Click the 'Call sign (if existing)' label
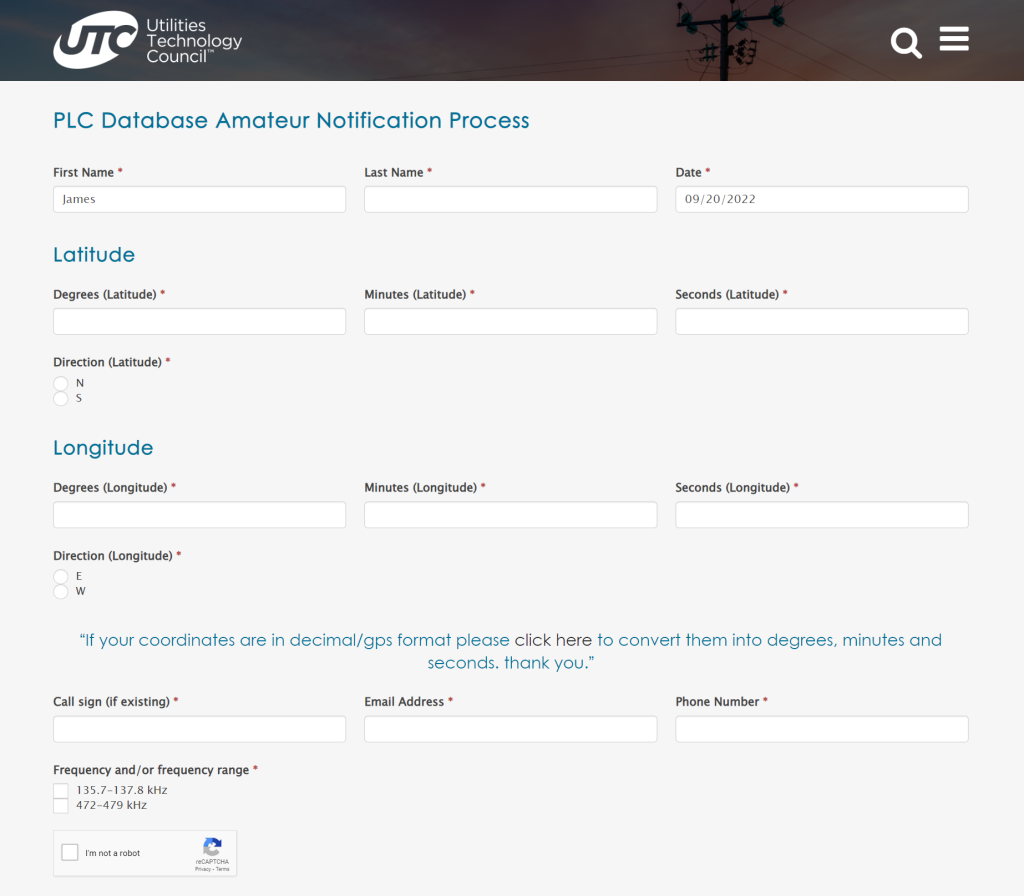This screenshot has height=896, width=1024. point(111,702)
